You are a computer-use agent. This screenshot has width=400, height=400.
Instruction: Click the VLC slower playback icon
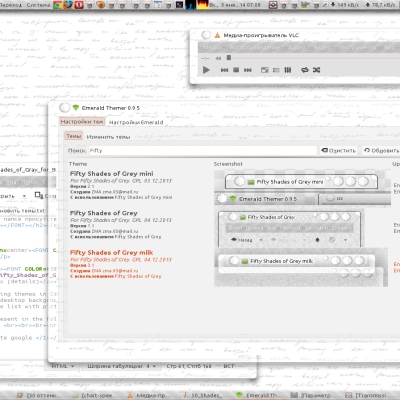[x=218, y=58]
